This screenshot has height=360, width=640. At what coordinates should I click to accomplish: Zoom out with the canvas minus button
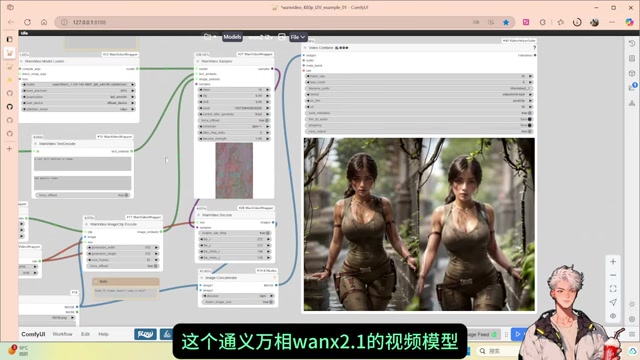click(613, 275)
